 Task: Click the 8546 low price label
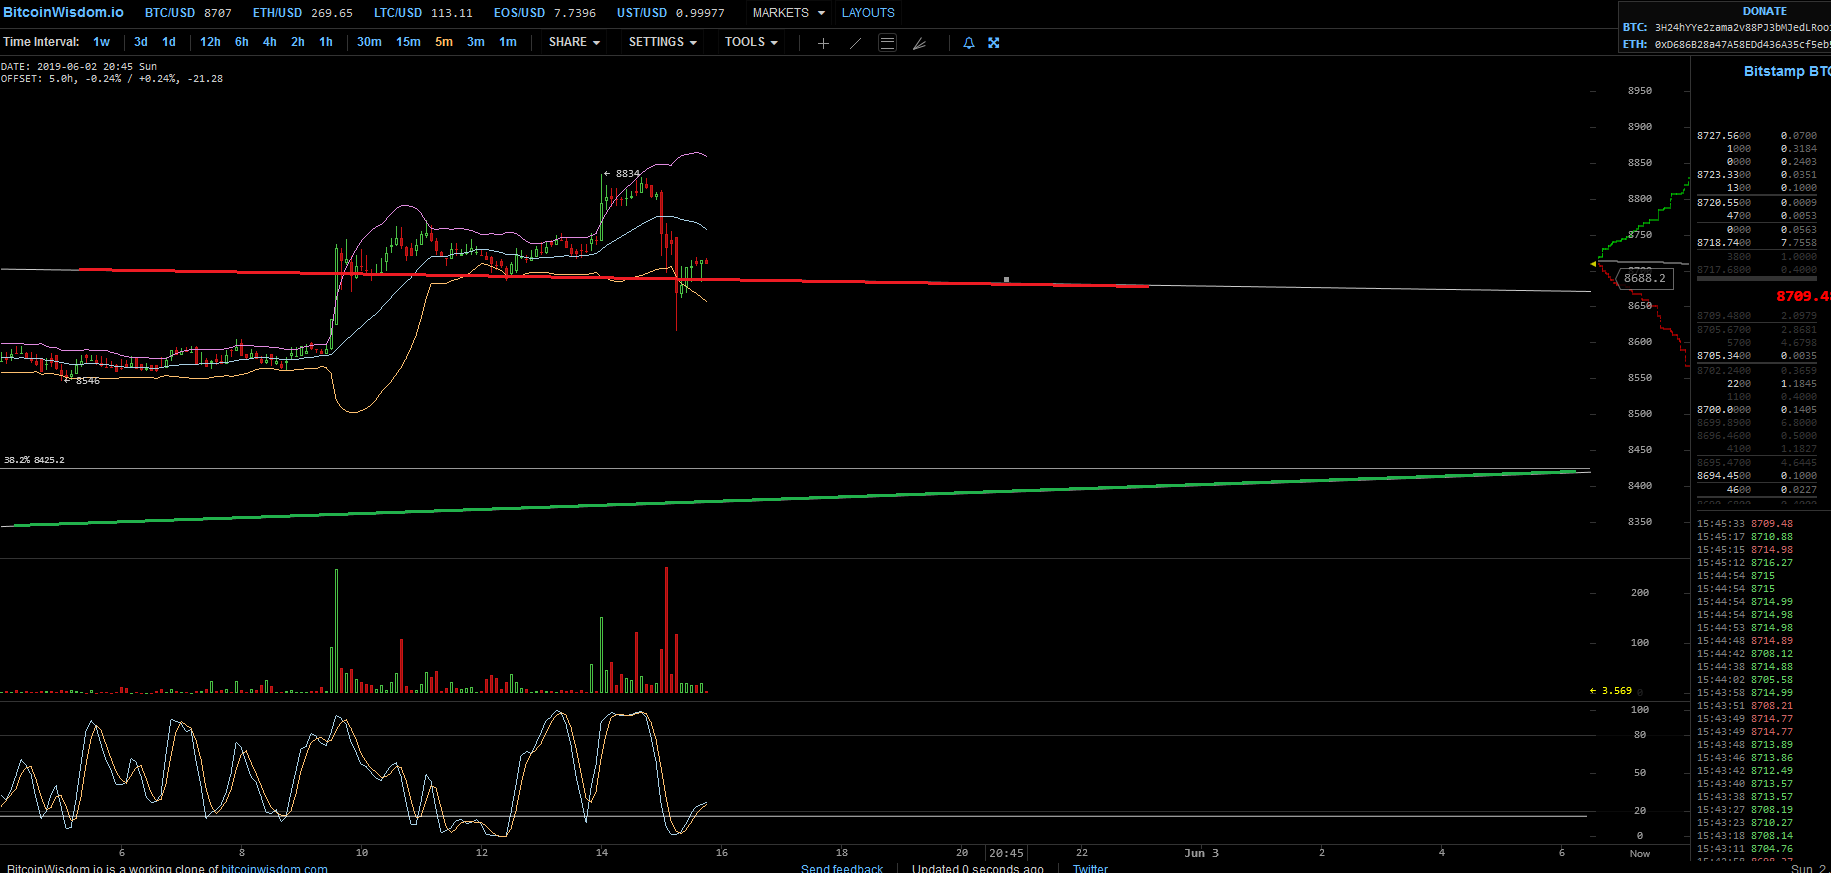[87, 381]
